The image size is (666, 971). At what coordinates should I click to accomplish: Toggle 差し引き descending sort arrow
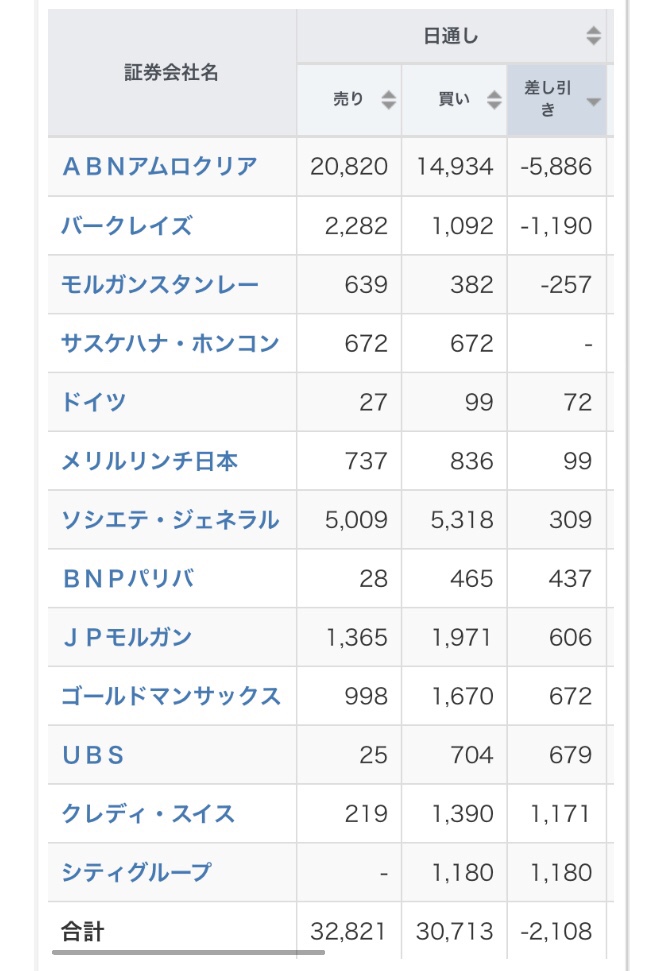pyautogui.click(x=594, y=102)
